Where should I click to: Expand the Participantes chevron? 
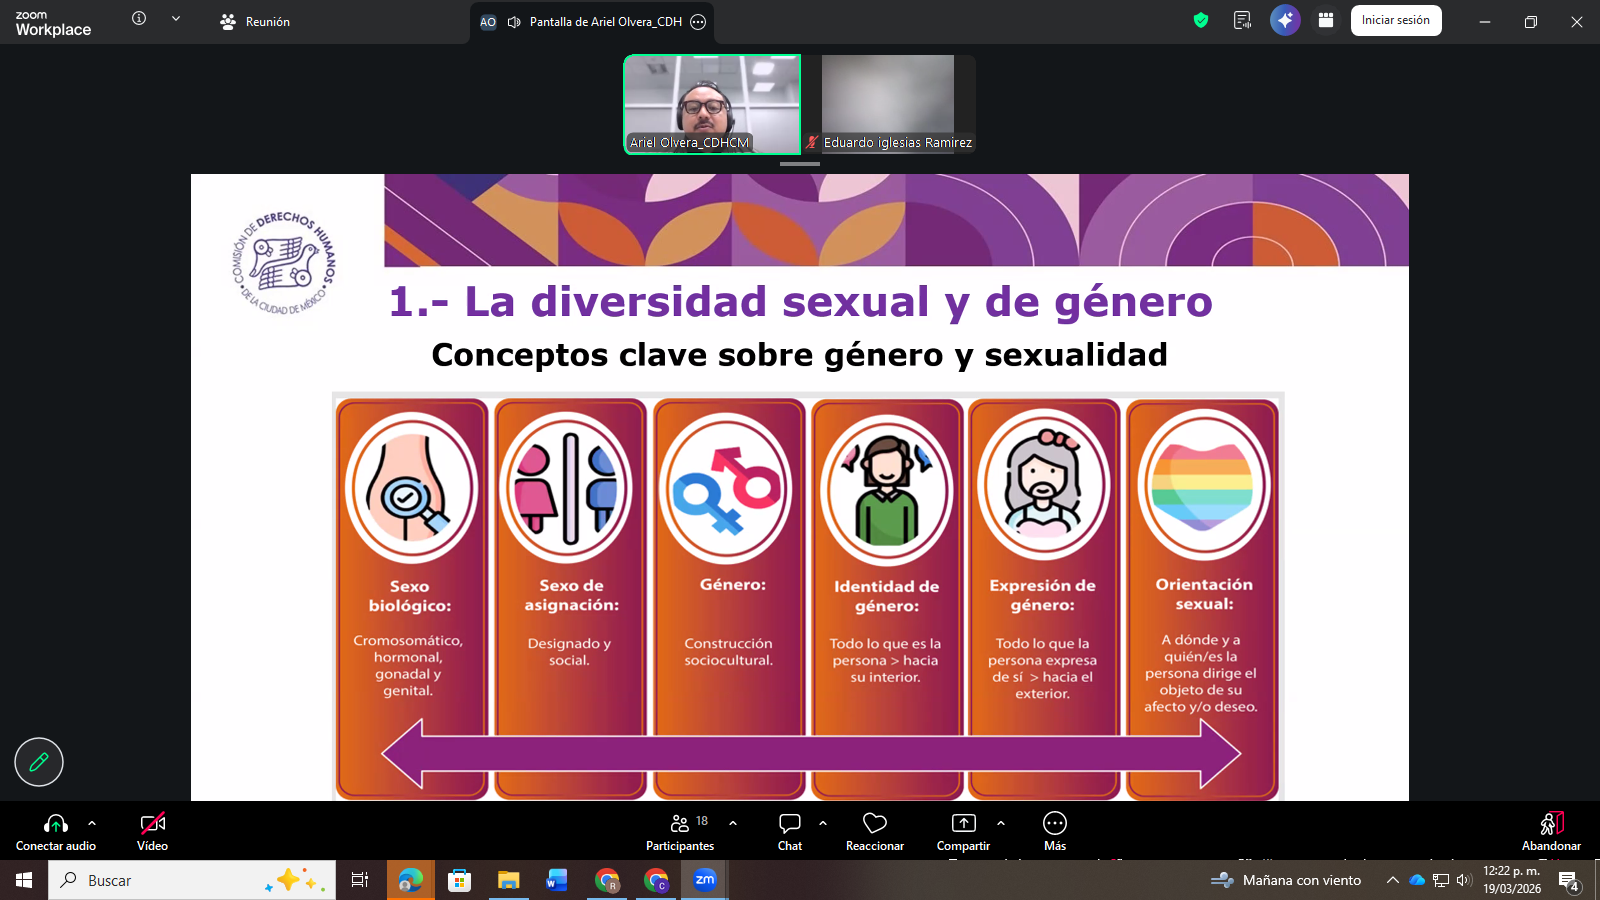[734, 824]
